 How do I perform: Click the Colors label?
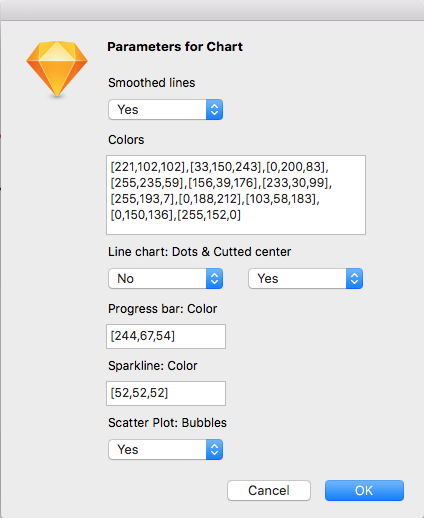126,140
